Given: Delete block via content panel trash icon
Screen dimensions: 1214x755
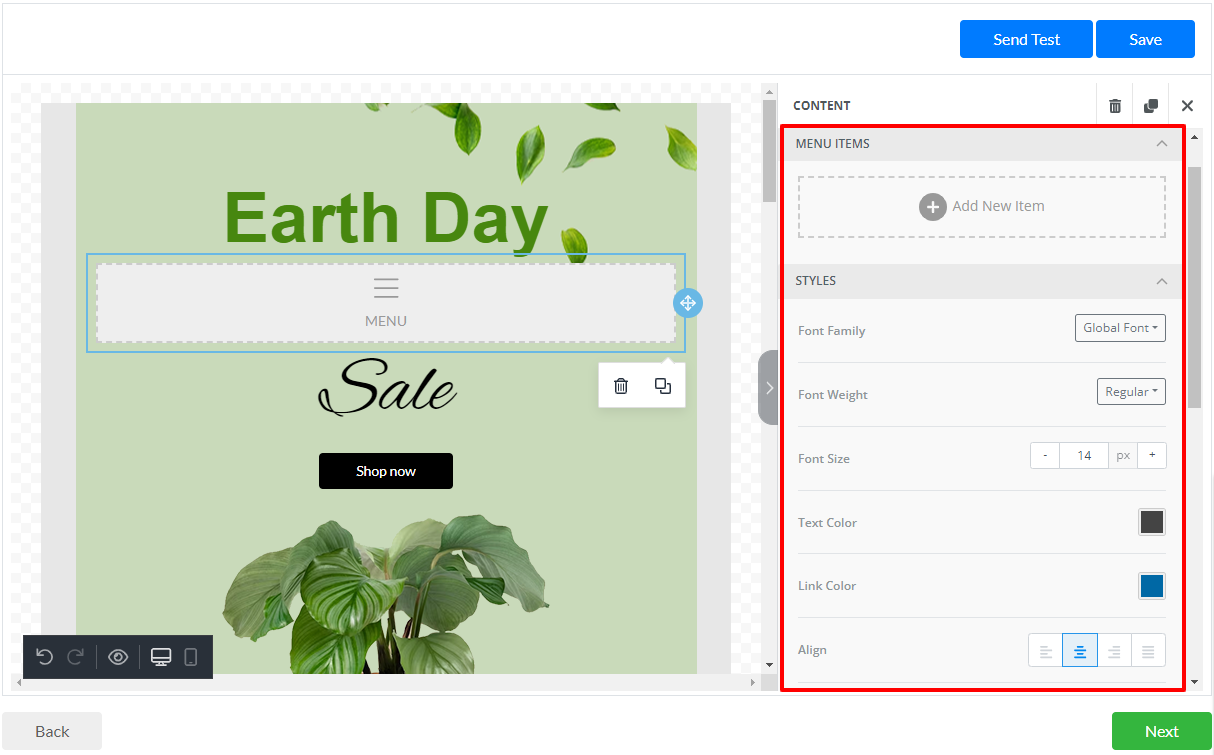Looking at the screenshot, I should click(x=1115, y=106).
